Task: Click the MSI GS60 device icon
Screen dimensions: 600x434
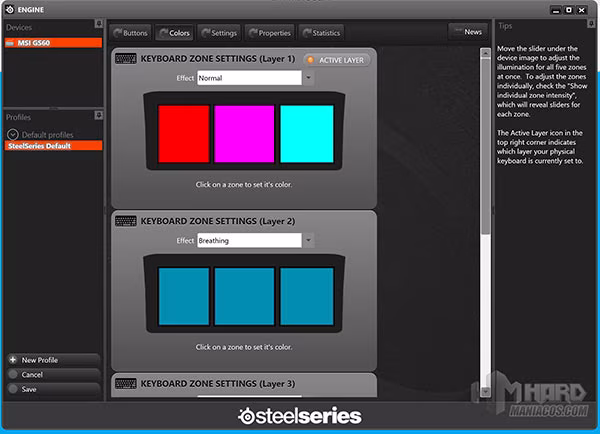Action: point(11,43)
